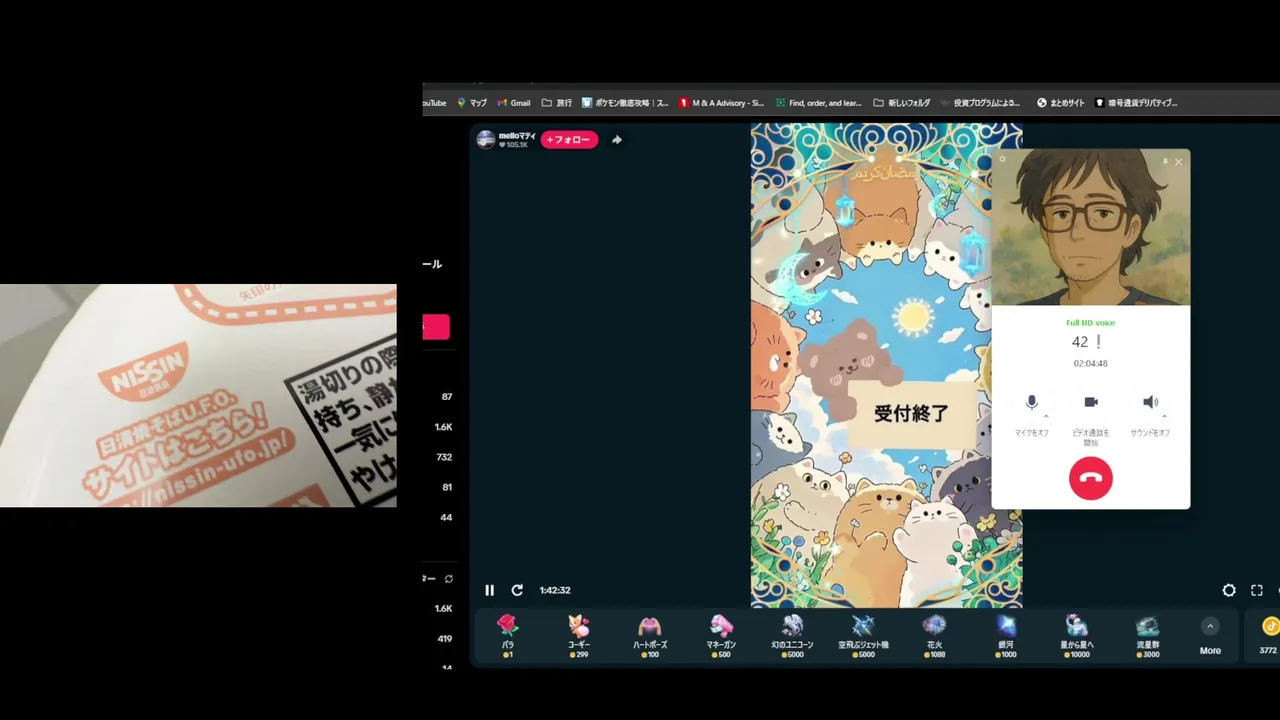Click the Nissin UFO webcam overlay

tap(198, 395)
